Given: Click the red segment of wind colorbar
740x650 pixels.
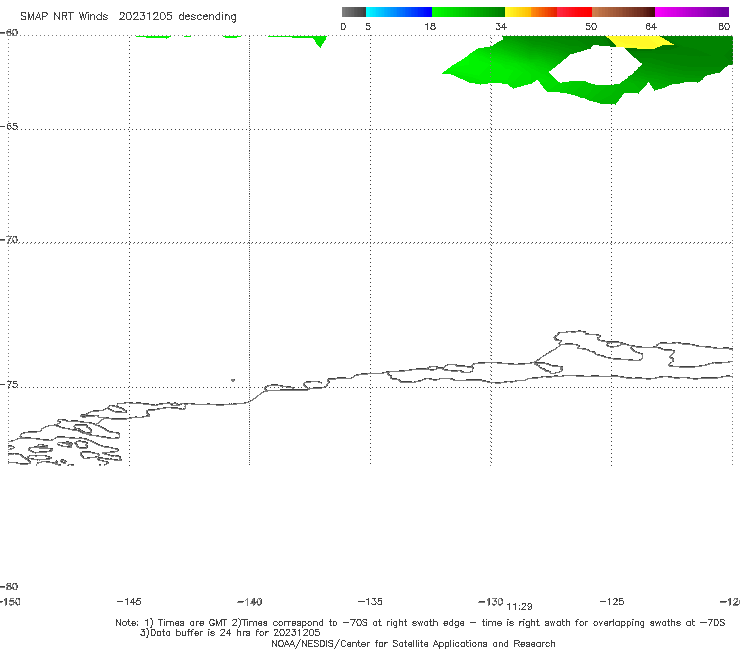Looking at the screenshot, I should point(574,12).
